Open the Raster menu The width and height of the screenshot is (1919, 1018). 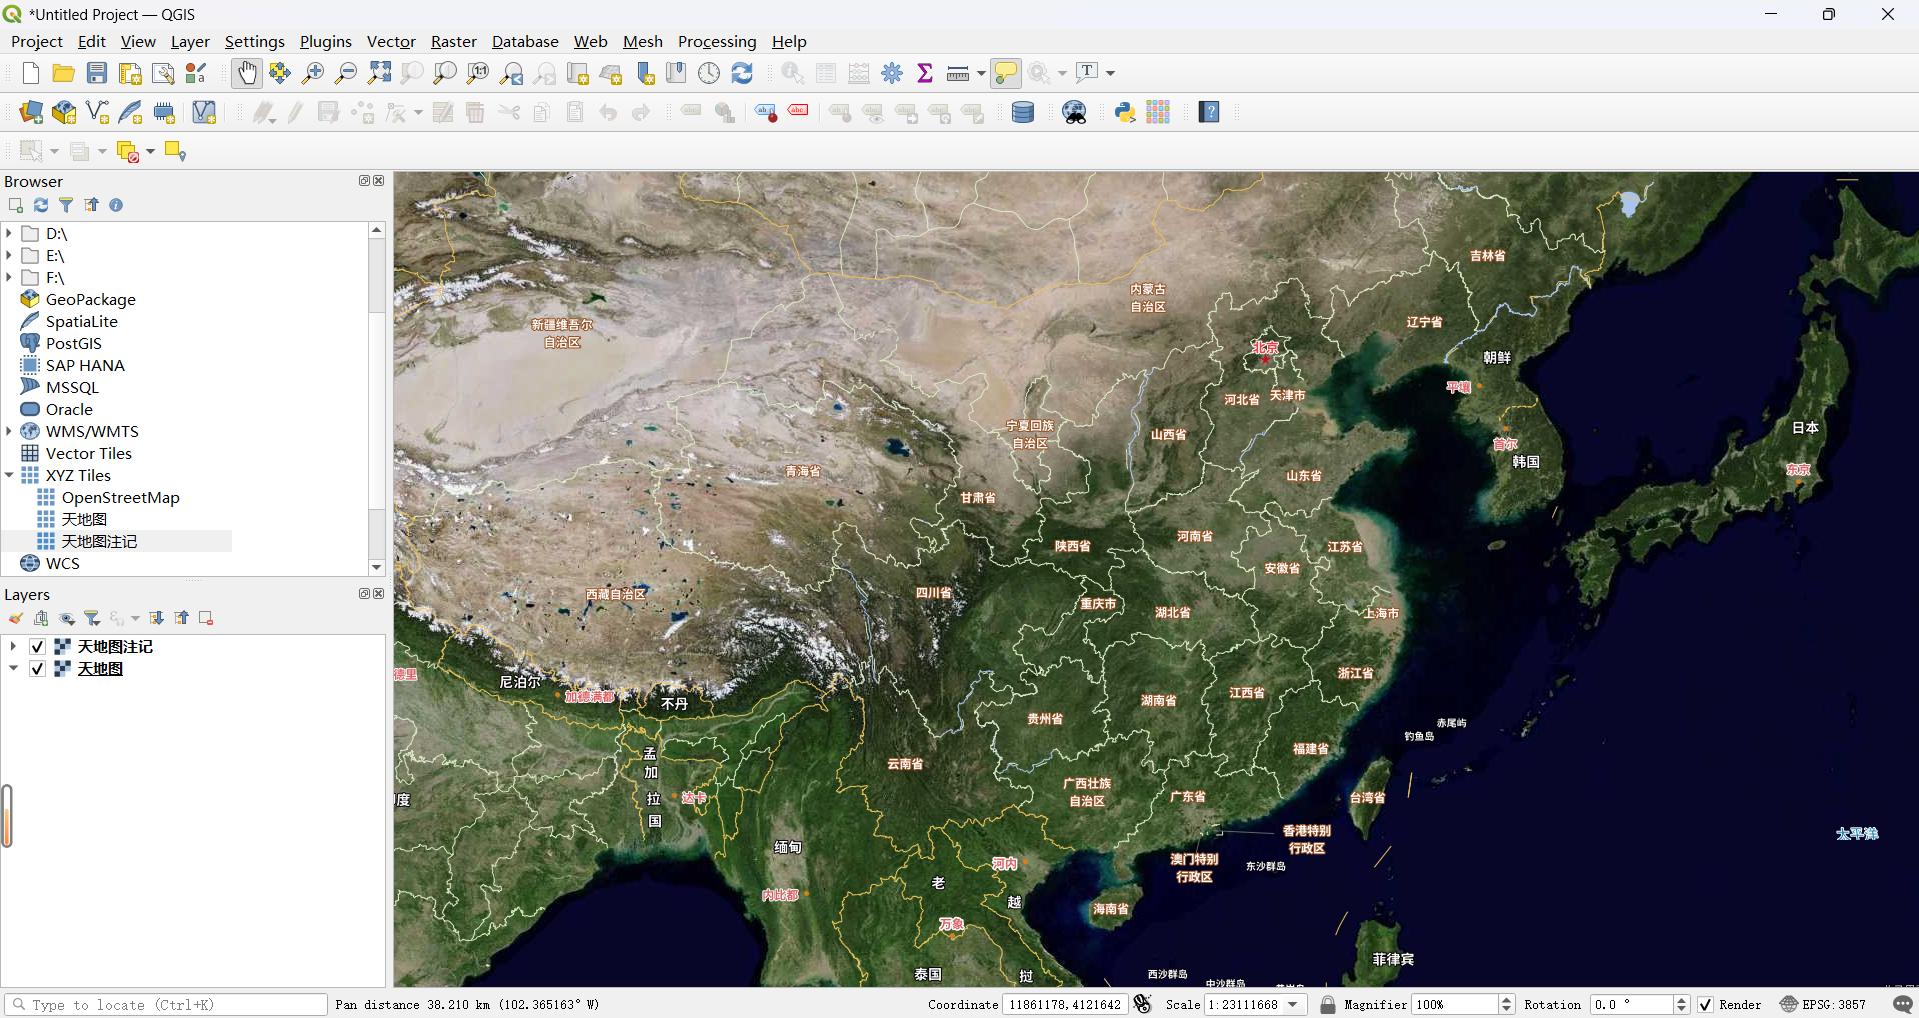[454, 41]
